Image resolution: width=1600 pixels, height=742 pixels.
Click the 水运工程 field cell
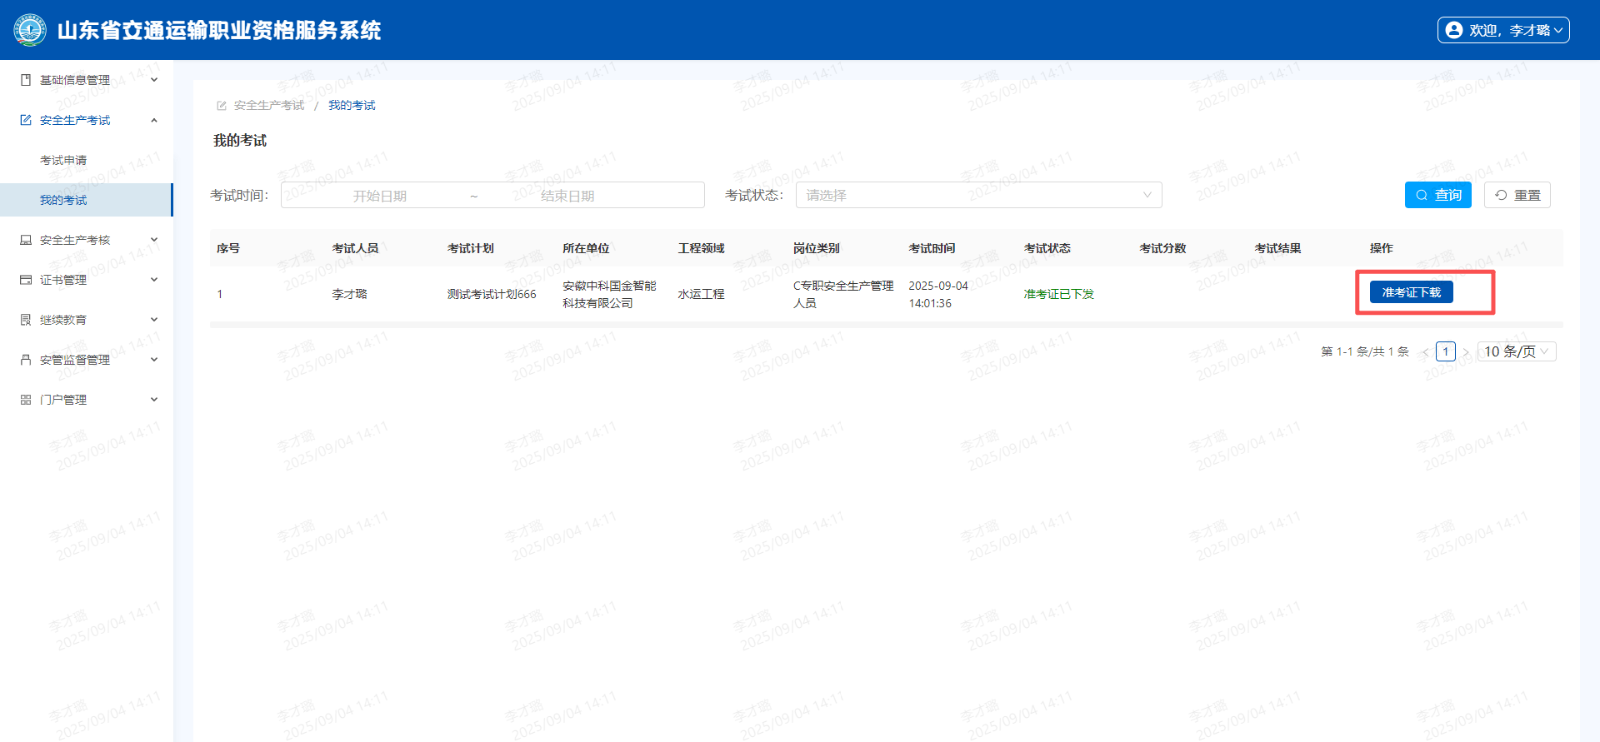(x=701, y=294)
